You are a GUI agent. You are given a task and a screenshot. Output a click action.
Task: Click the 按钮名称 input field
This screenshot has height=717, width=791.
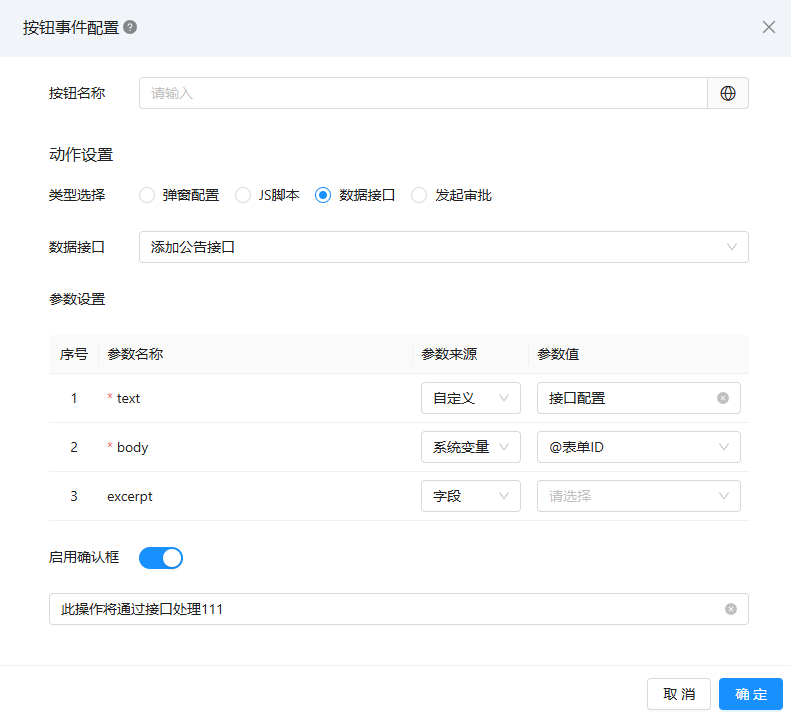[x=423, y=93]
